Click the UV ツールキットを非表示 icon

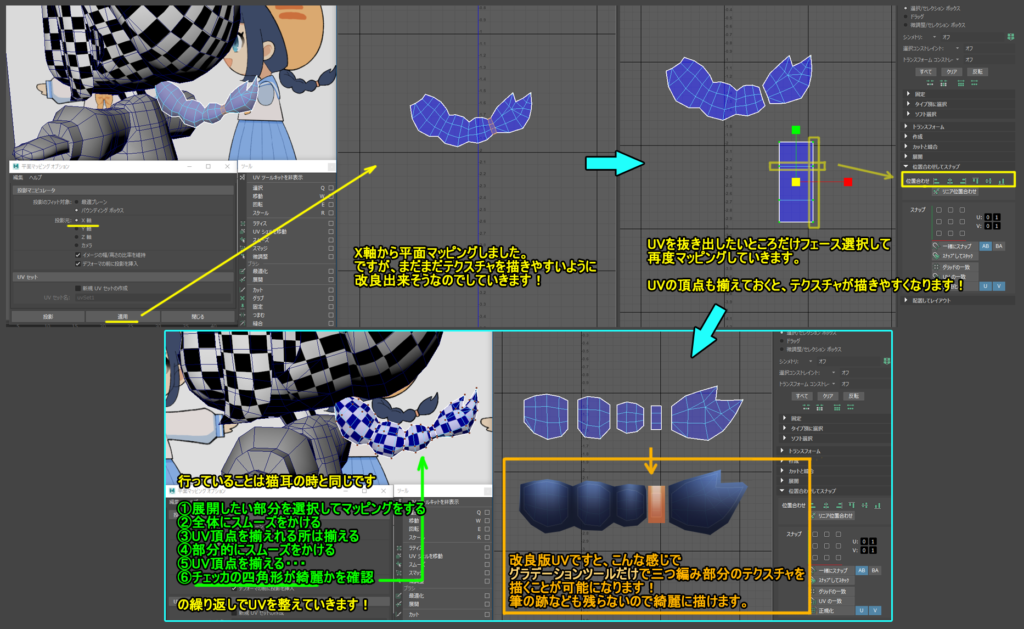click(243, 178)
